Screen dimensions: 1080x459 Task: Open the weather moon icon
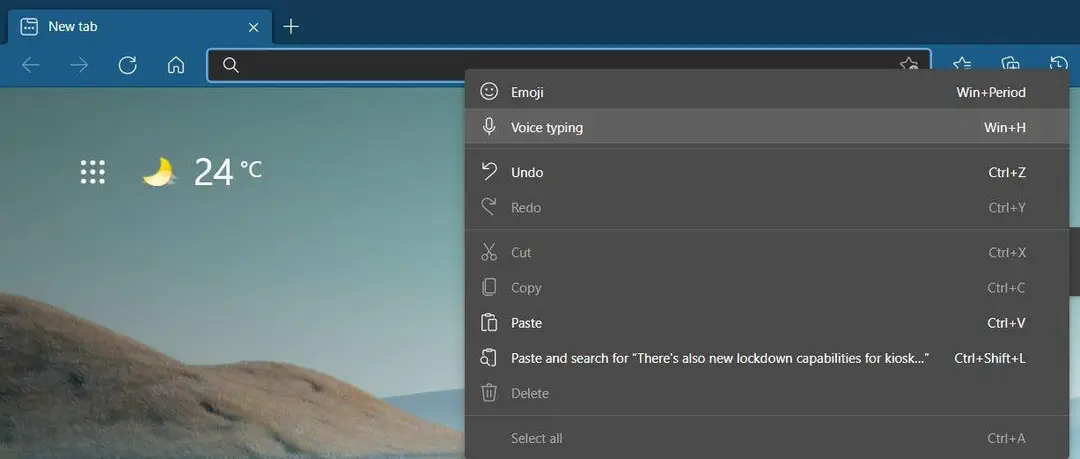[159, 172]
